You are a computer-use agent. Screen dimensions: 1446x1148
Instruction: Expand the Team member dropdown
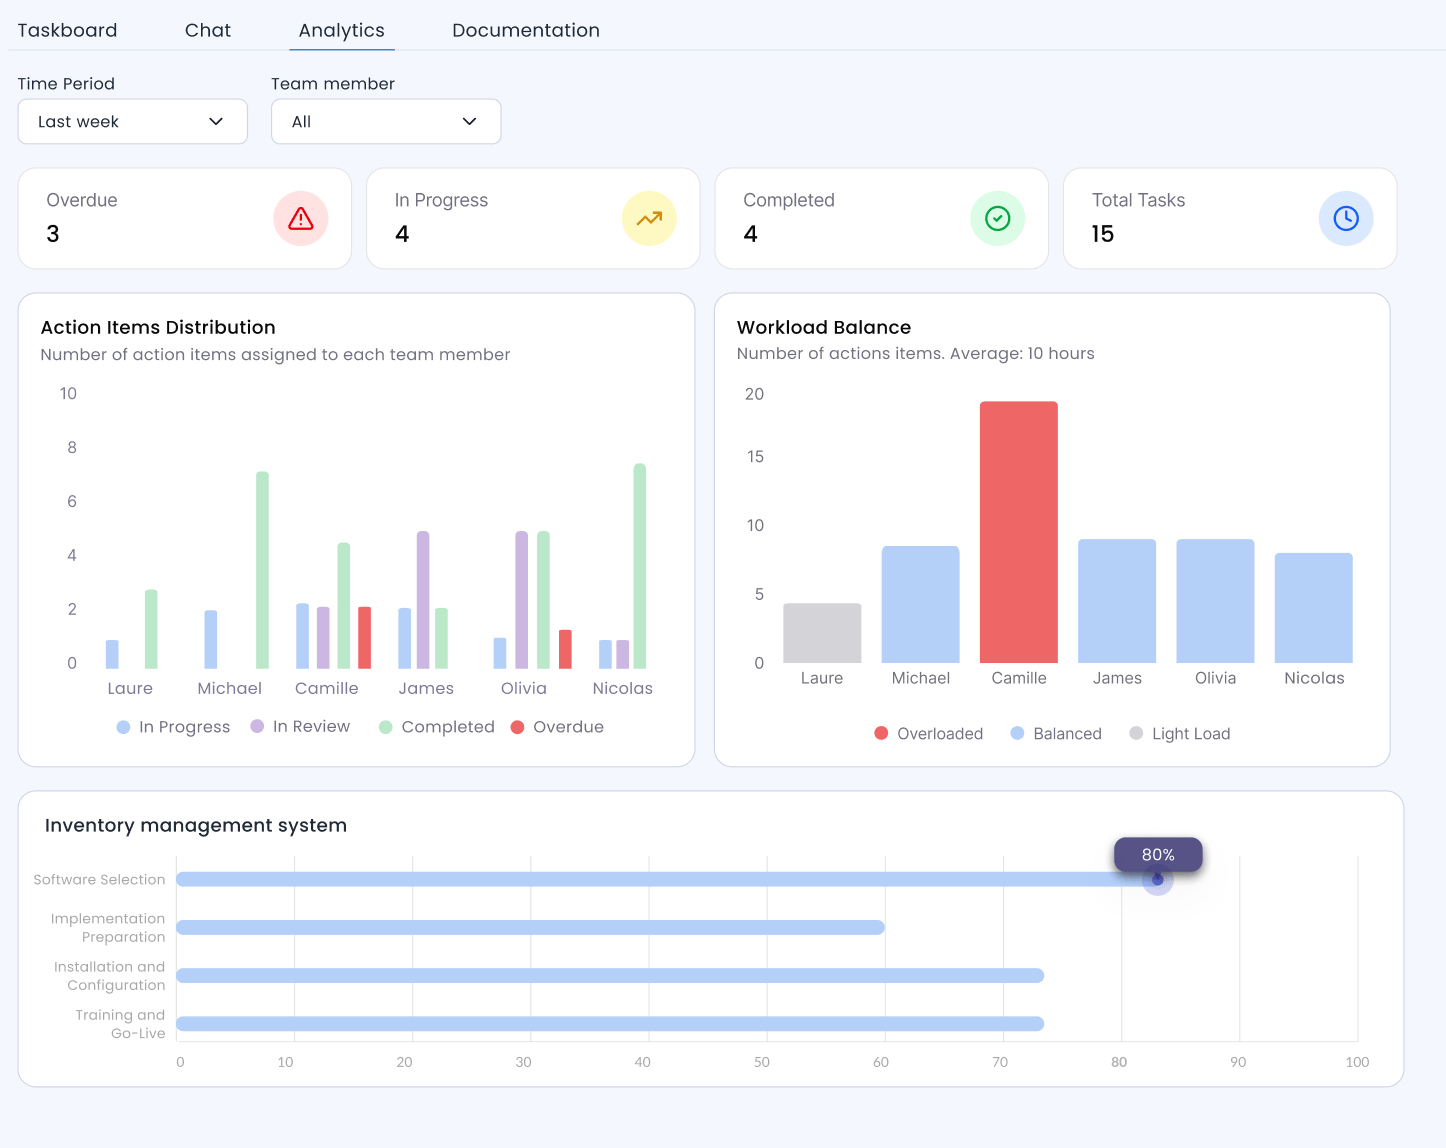pyautogui.click(x=385, y=122)
